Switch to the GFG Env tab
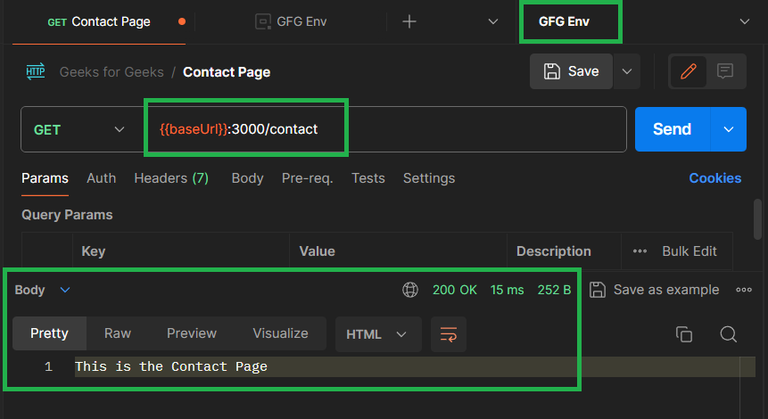The height and width of the screenshot is (419, 768). [291, 22]
